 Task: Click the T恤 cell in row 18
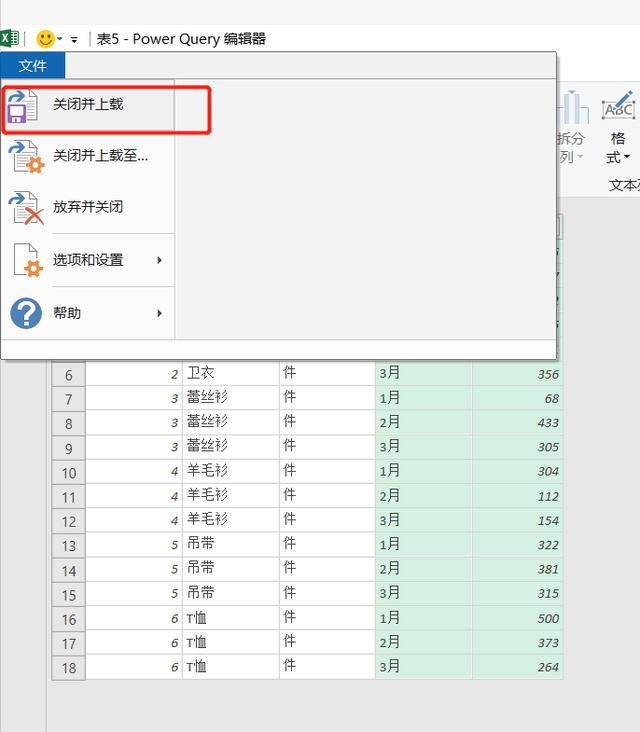pyautogui.click(x=231, y=667)
